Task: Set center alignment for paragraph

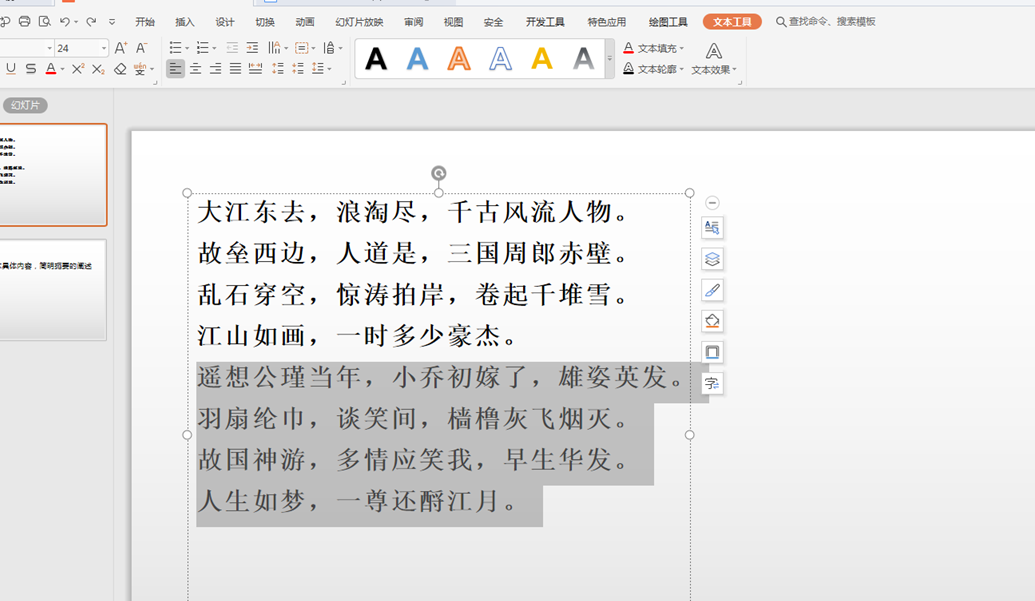Action: [195, 69]
